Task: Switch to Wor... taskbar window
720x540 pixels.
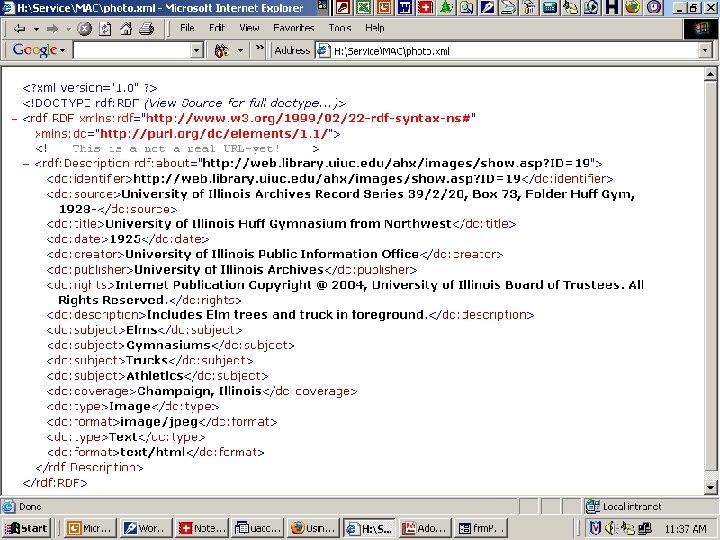Action: pos(146,529)
